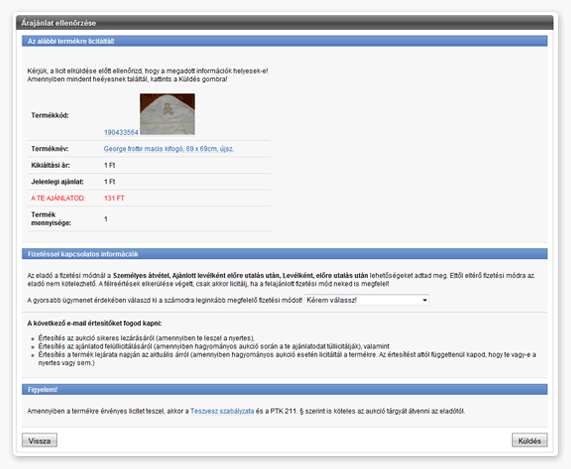Click the Jelenlegi ajánlat row label
The width and height of the screenshot is (571, 469).
coord(57,182)
